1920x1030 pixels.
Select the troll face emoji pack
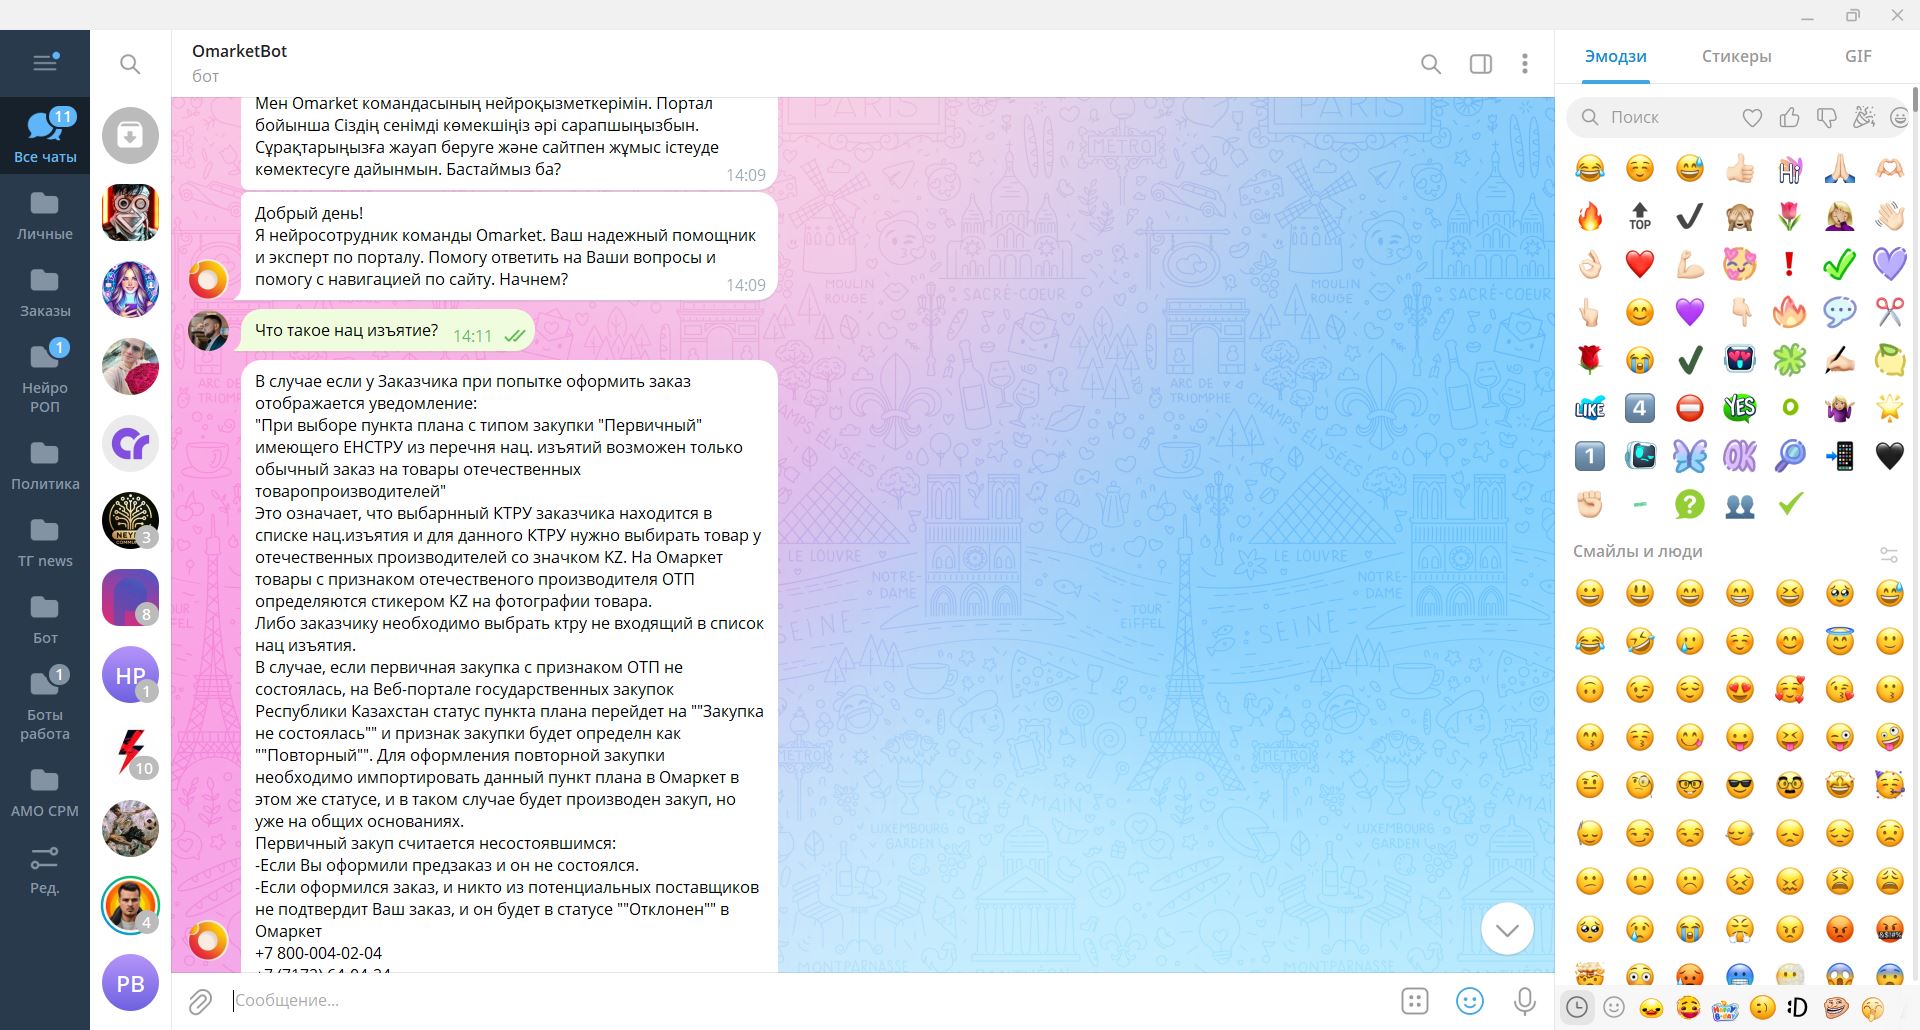pyautogui.click(x=1835, y=1007)
